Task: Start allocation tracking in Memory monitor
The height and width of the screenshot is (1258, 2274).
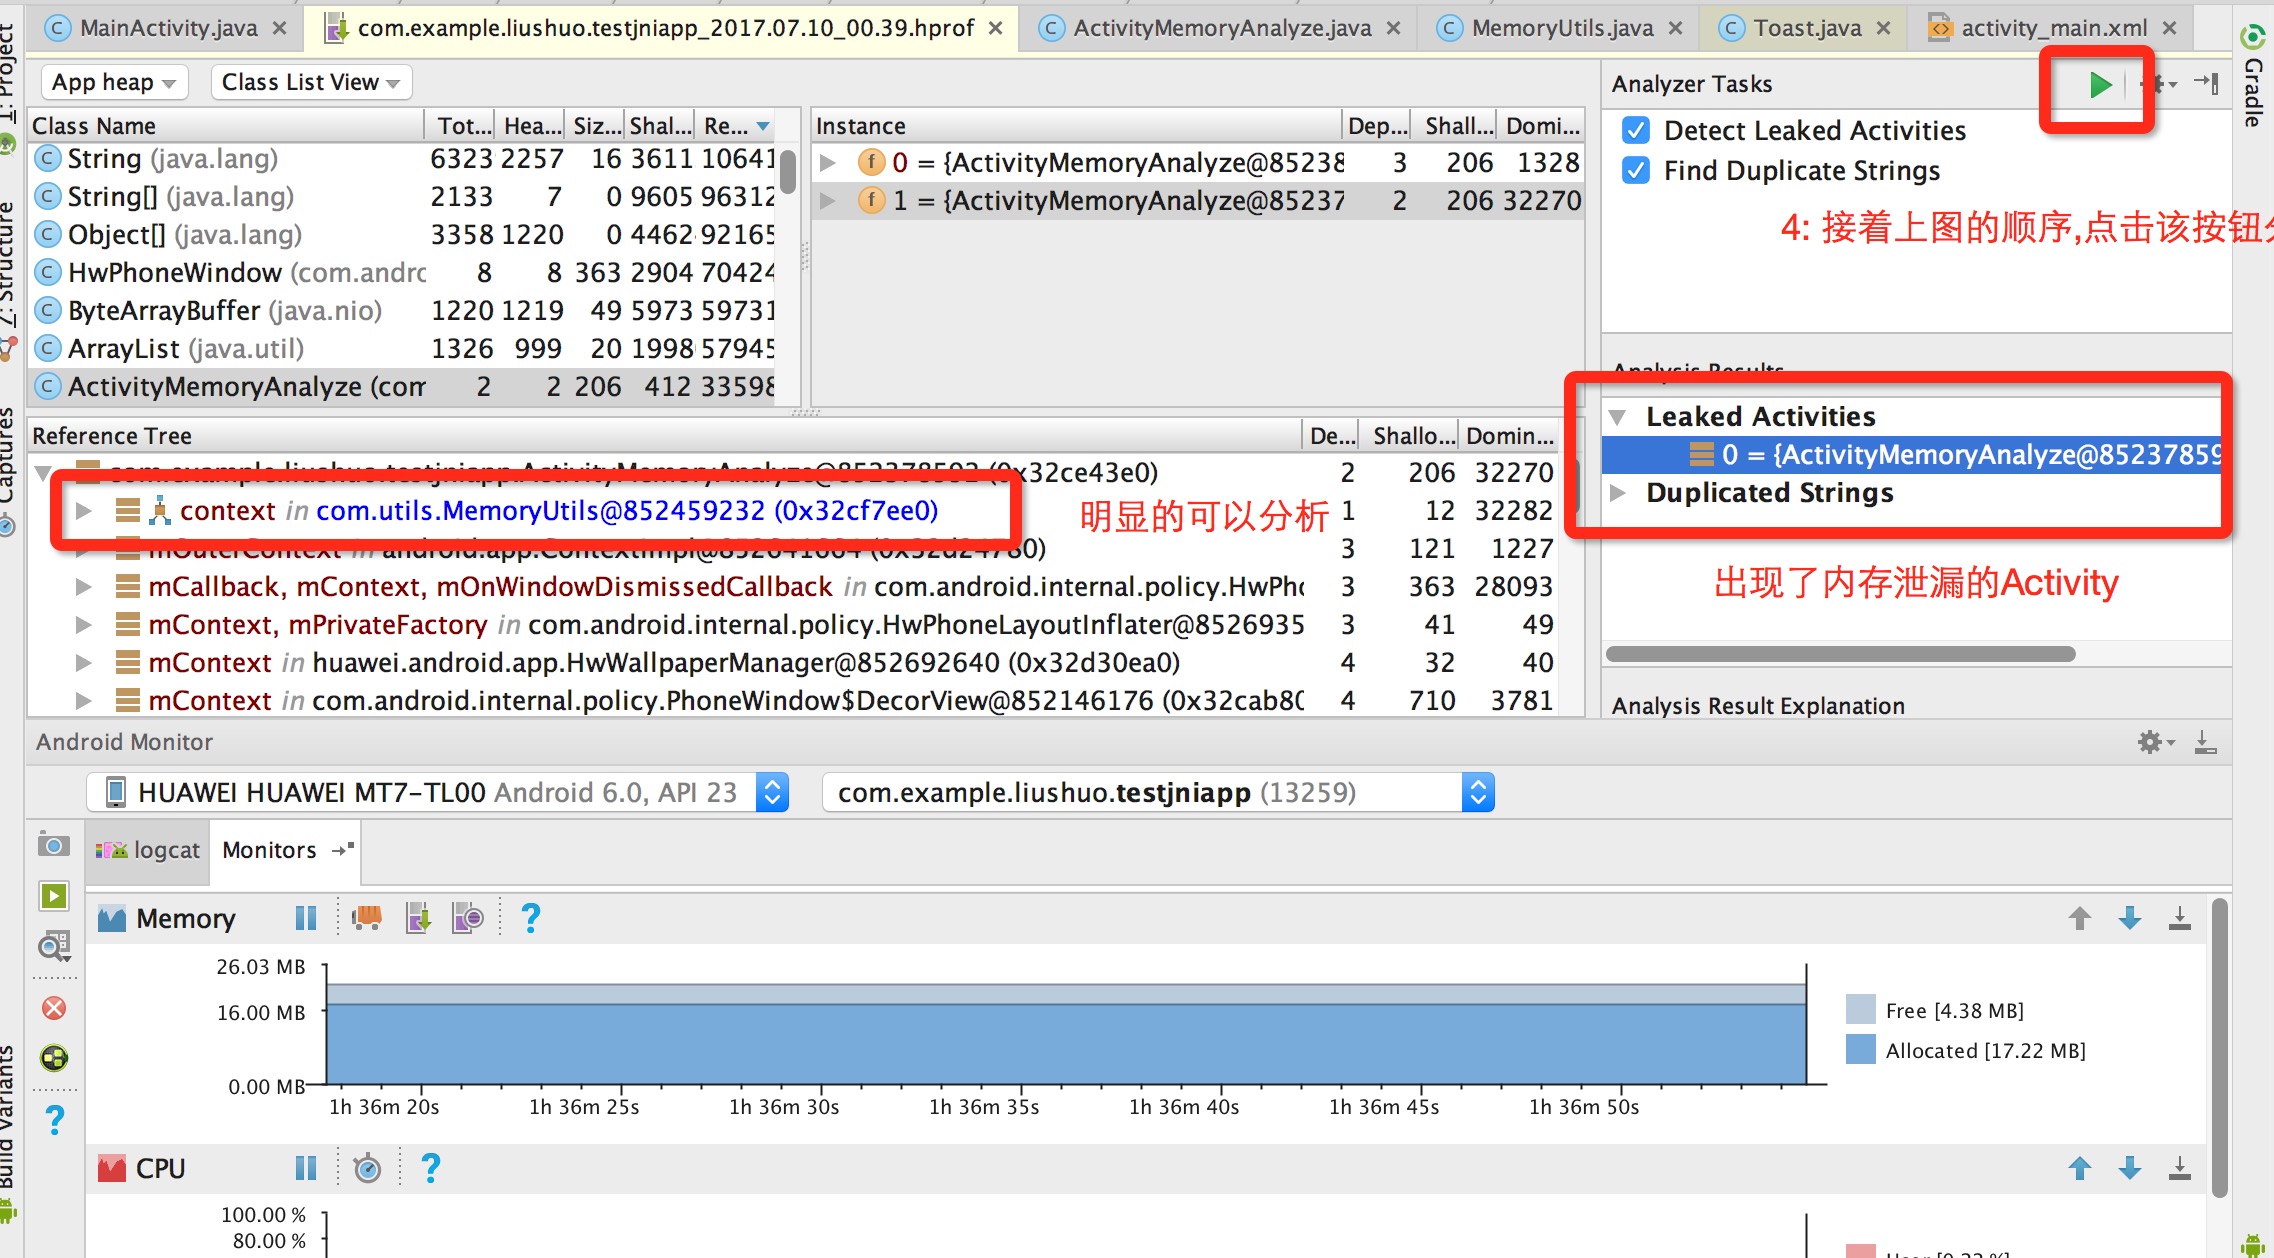Action: (x=468, y=917)
